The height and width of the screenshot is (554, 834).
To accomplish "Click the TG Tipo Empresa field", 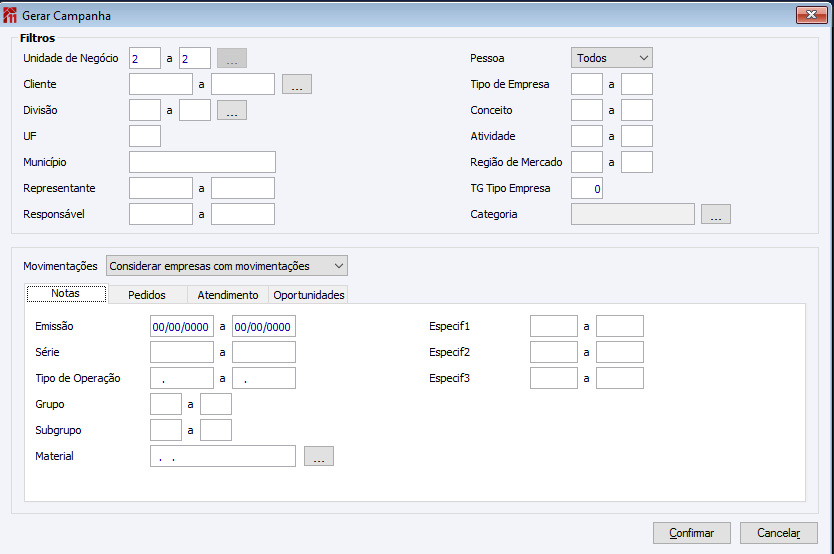I will 587,188.
